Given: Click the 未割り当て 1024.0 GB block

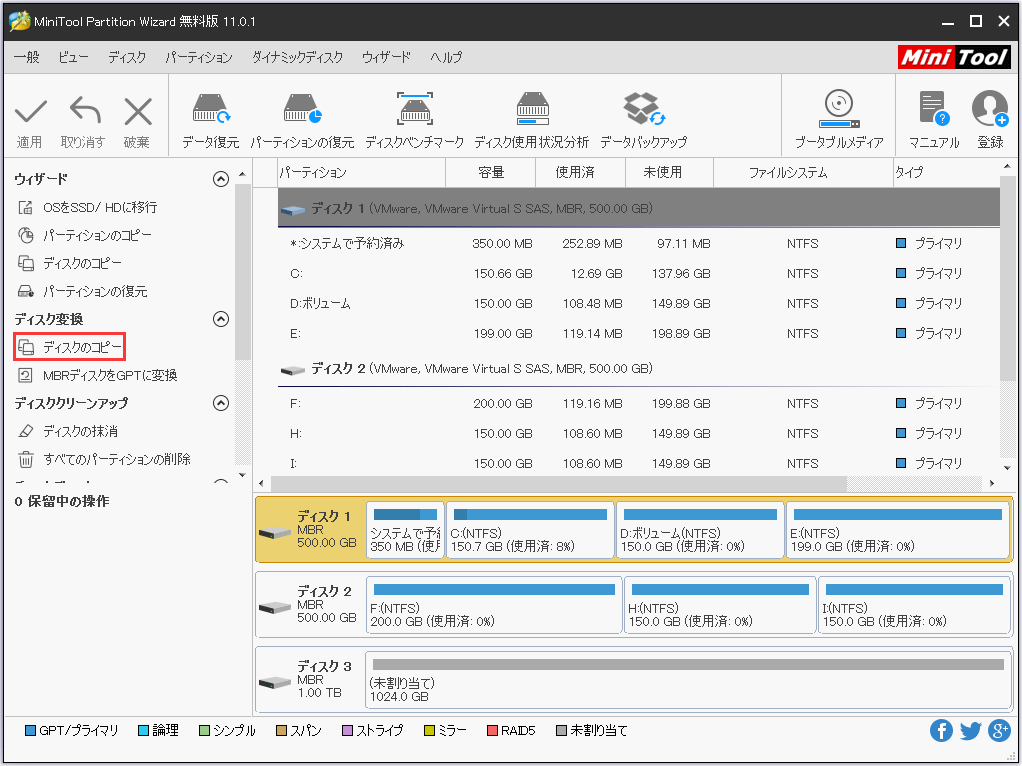Looking at the screenshot, I should tap(688, 681).
